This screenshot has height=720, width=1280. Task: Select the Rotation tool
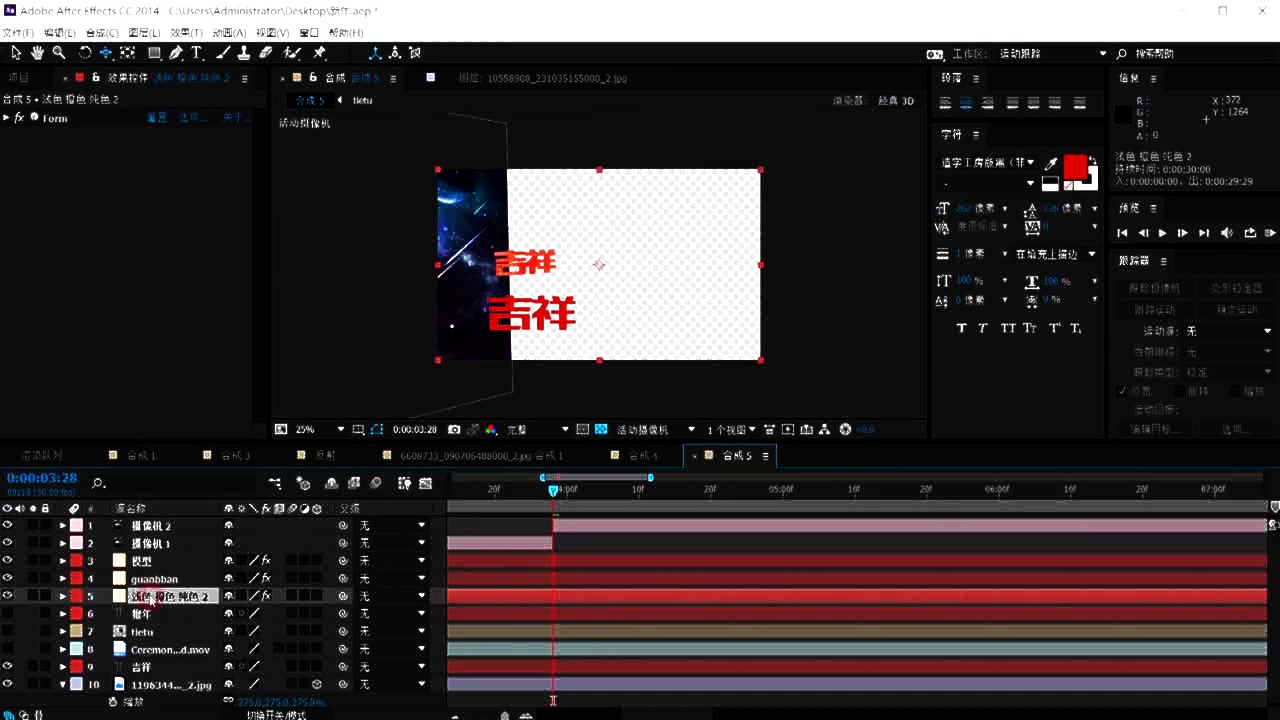click(x=85, y=53)
